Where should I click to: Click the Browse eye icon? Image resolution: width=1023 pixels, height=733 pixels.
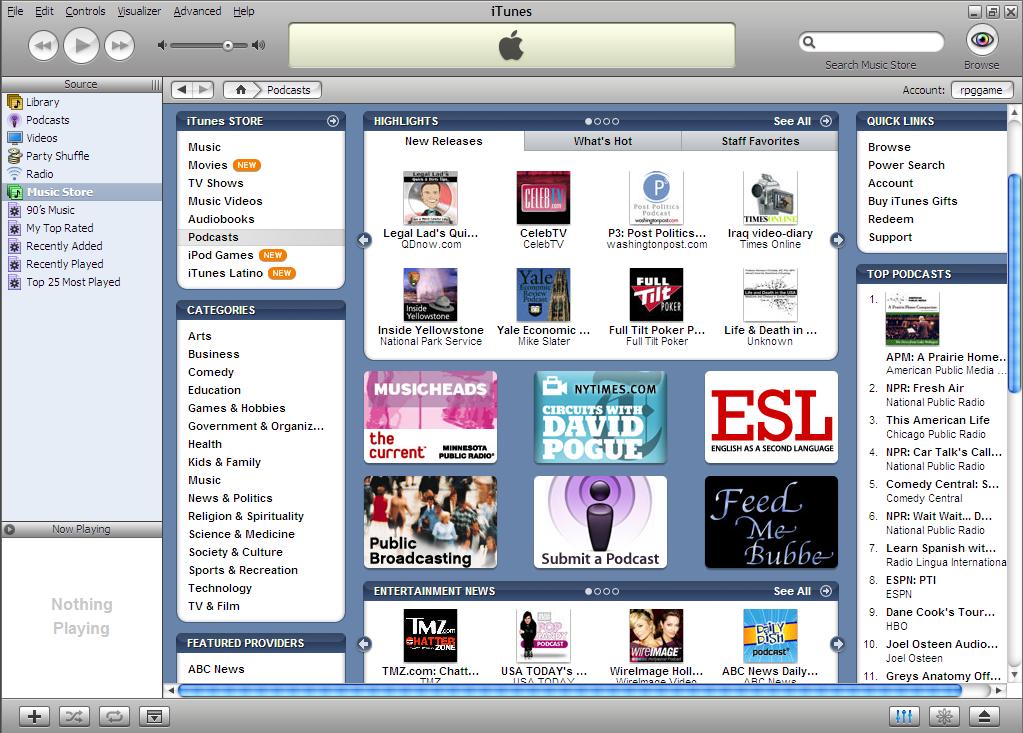pos(982,40)
